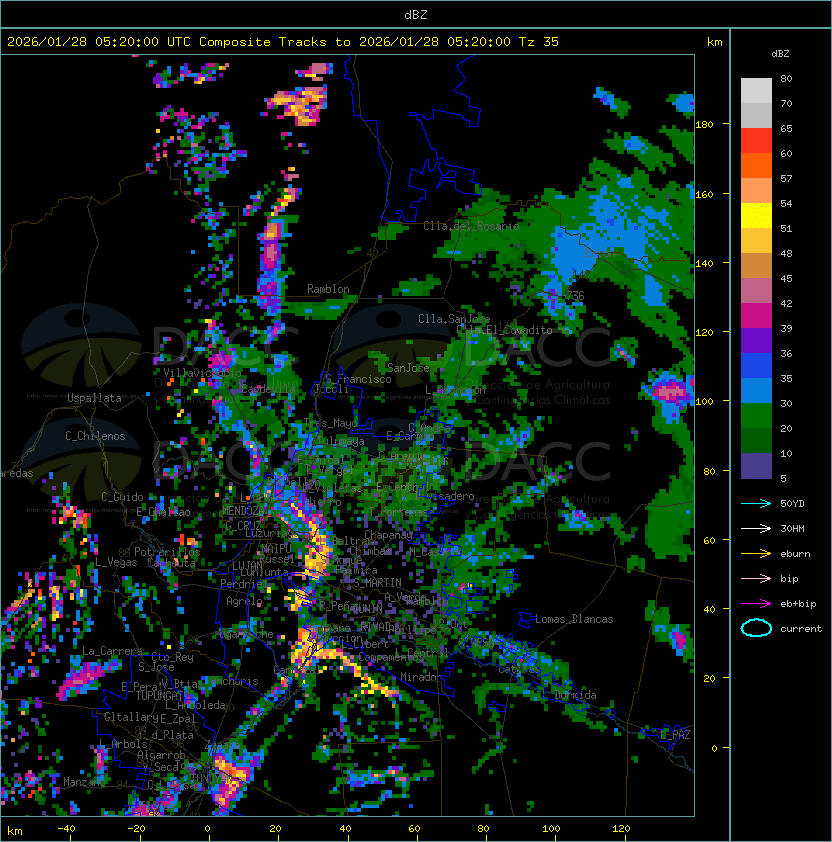Click the Anchoris place label
The height and width of the screenshot is (842, 832).
235,681
